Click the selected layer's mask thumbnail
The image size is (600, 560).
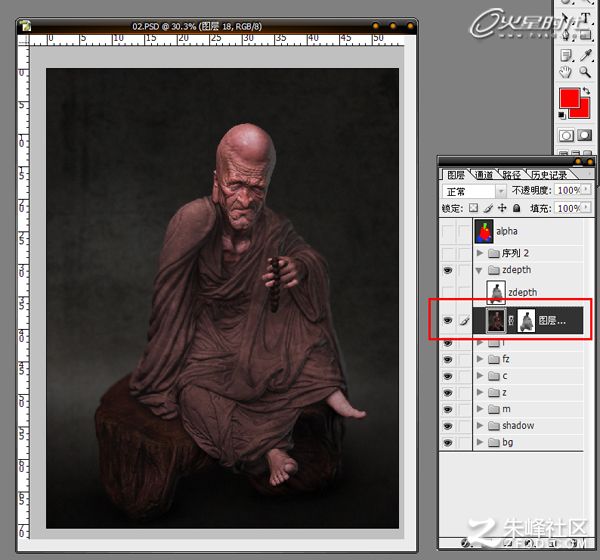pyautogui.click(x=527, y=321)
